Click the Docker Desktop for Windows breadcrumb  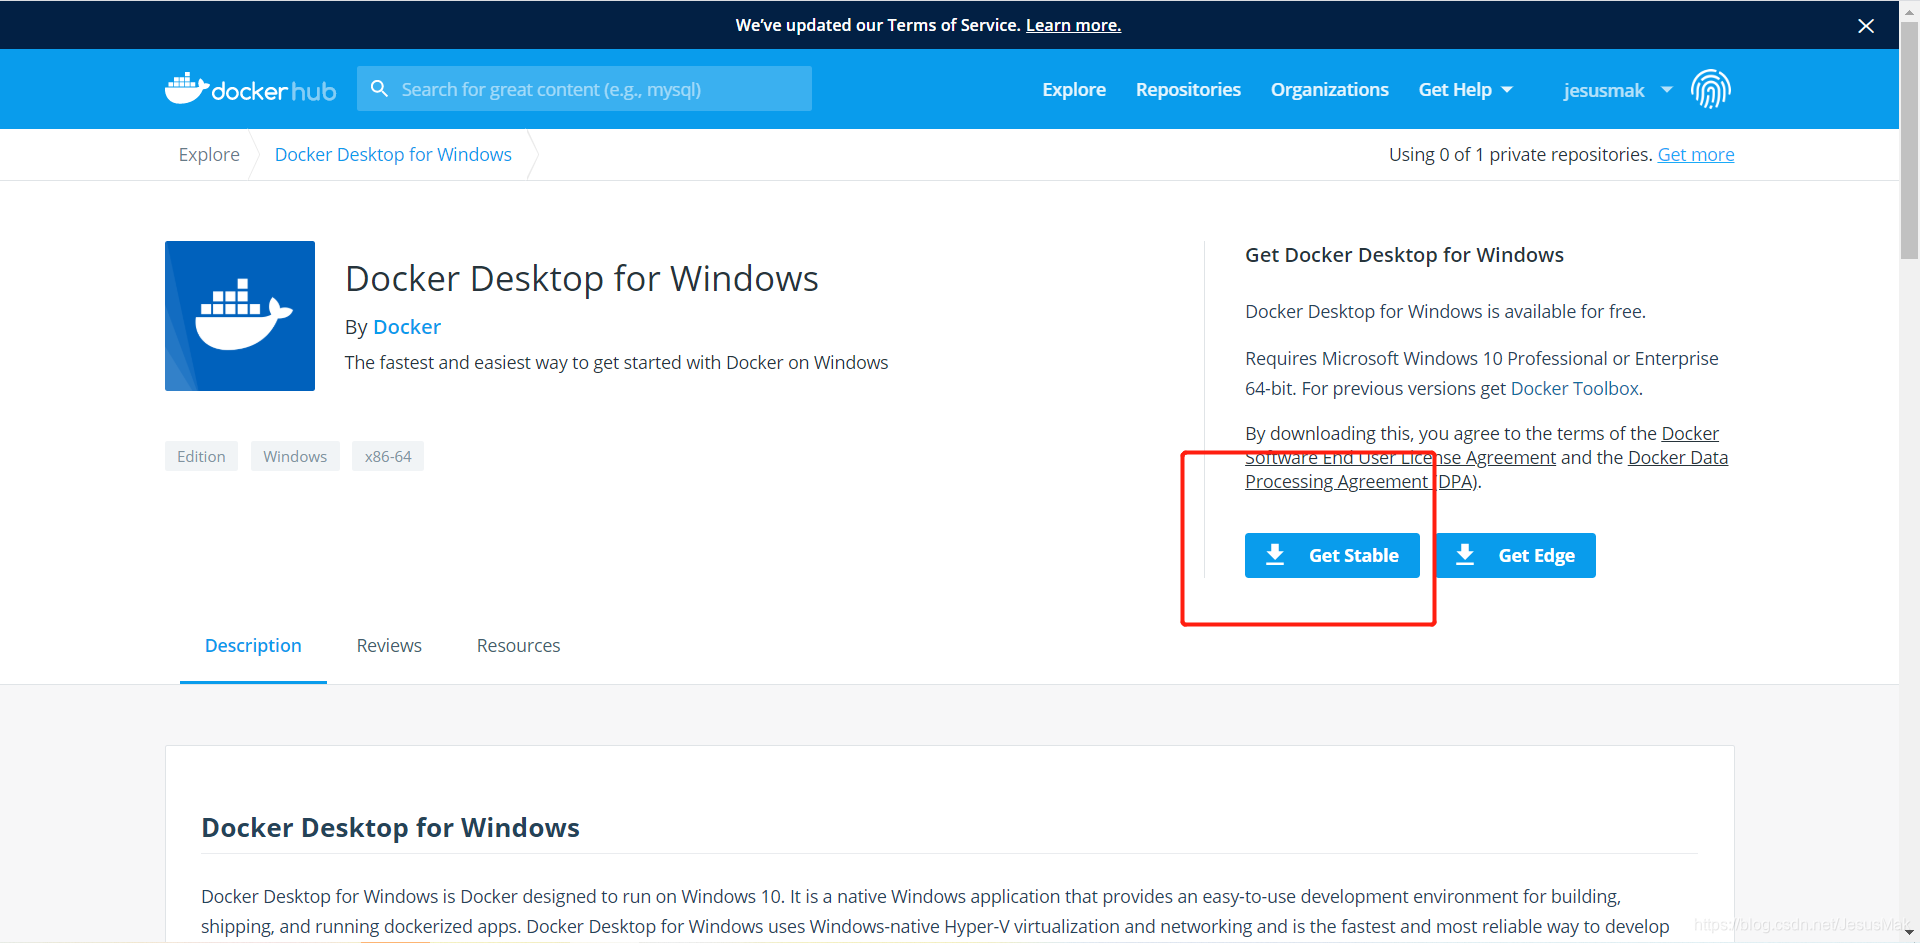[x=393, y=154]
